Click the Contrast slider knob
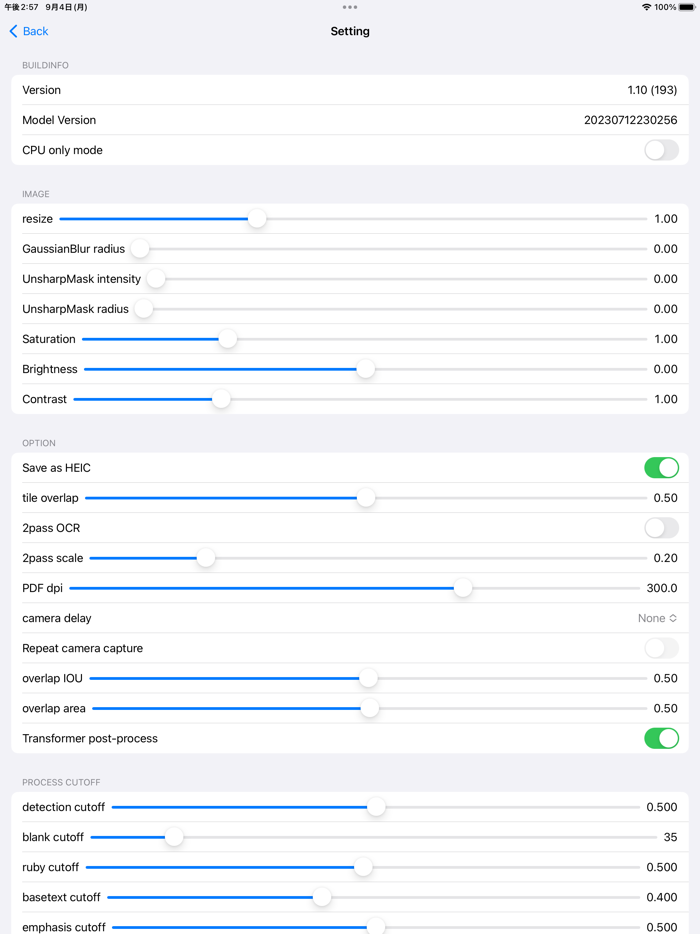 (x=221, y=399)
